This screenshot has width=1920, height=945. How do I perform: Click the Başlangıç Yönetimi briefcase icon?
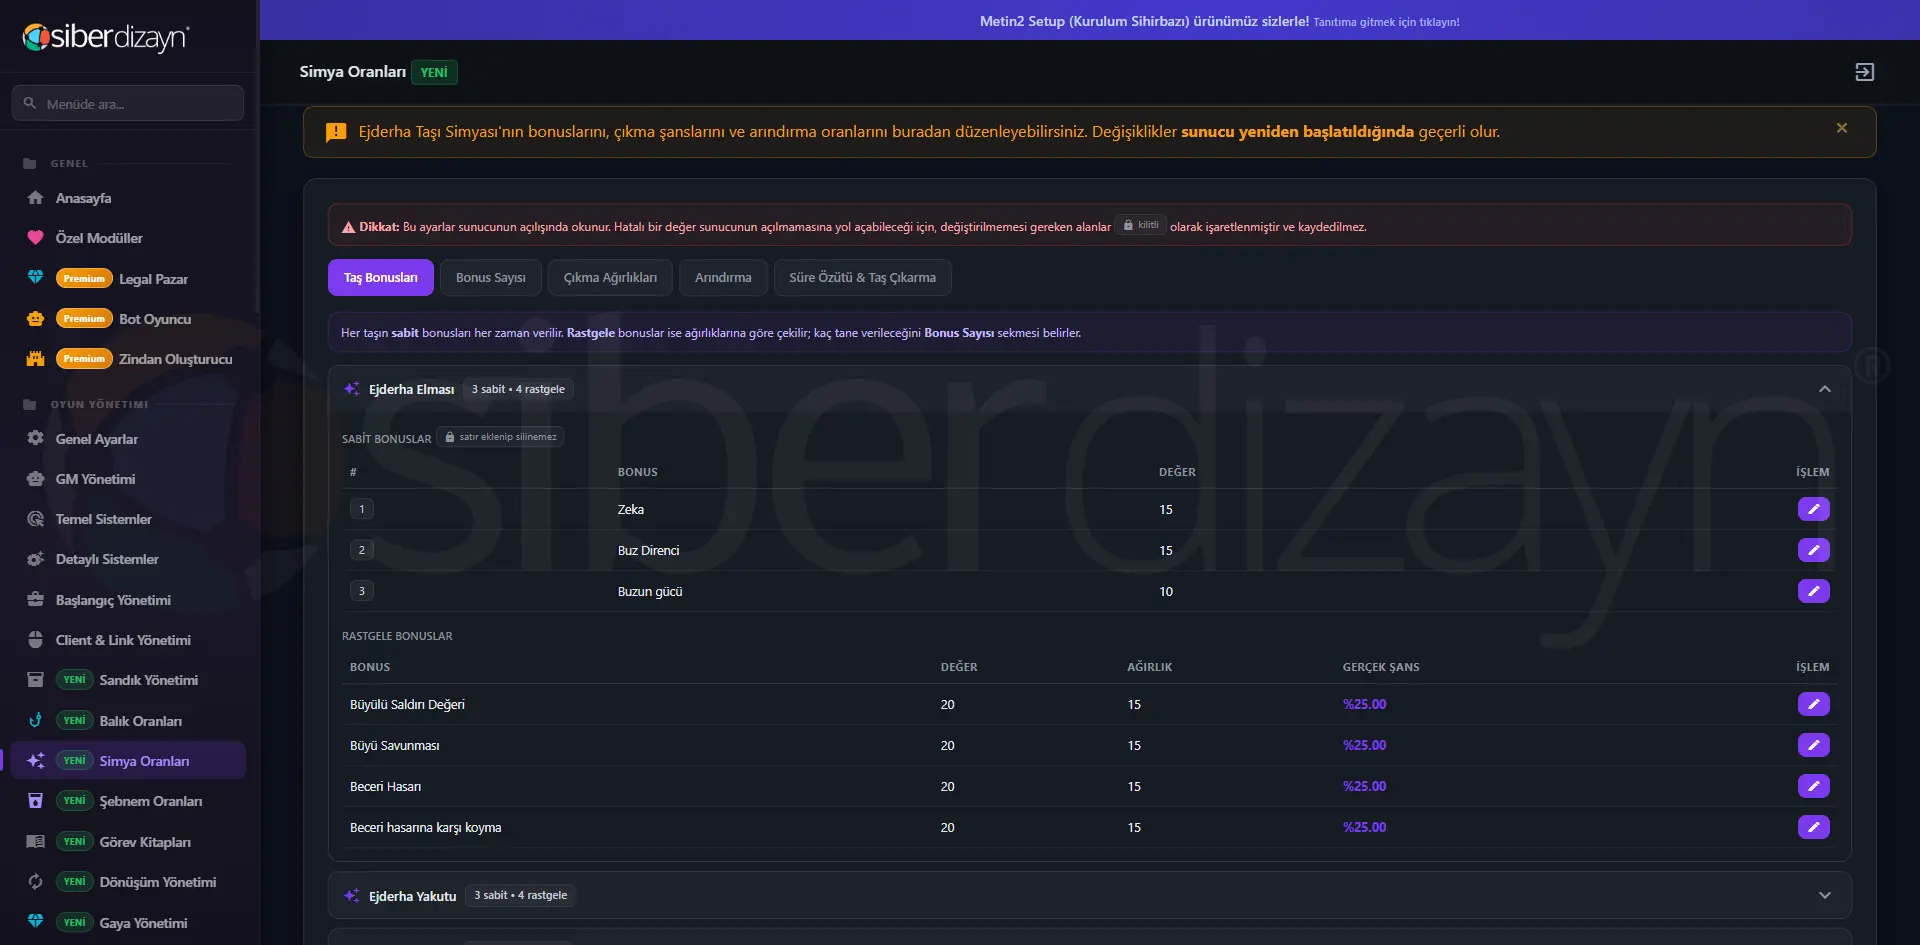pyautogui.click(x=35, y=600)
